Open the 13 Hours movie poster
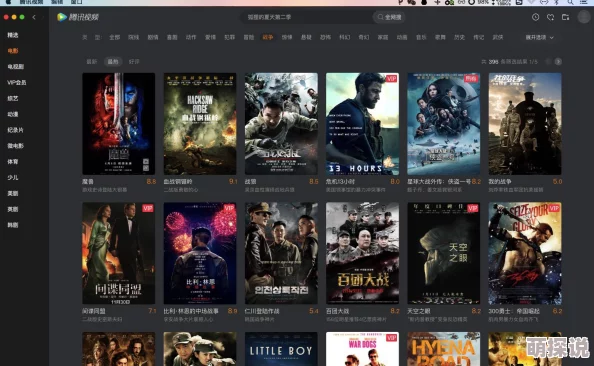Screen dimensions: 594x366 pos(363,124)
